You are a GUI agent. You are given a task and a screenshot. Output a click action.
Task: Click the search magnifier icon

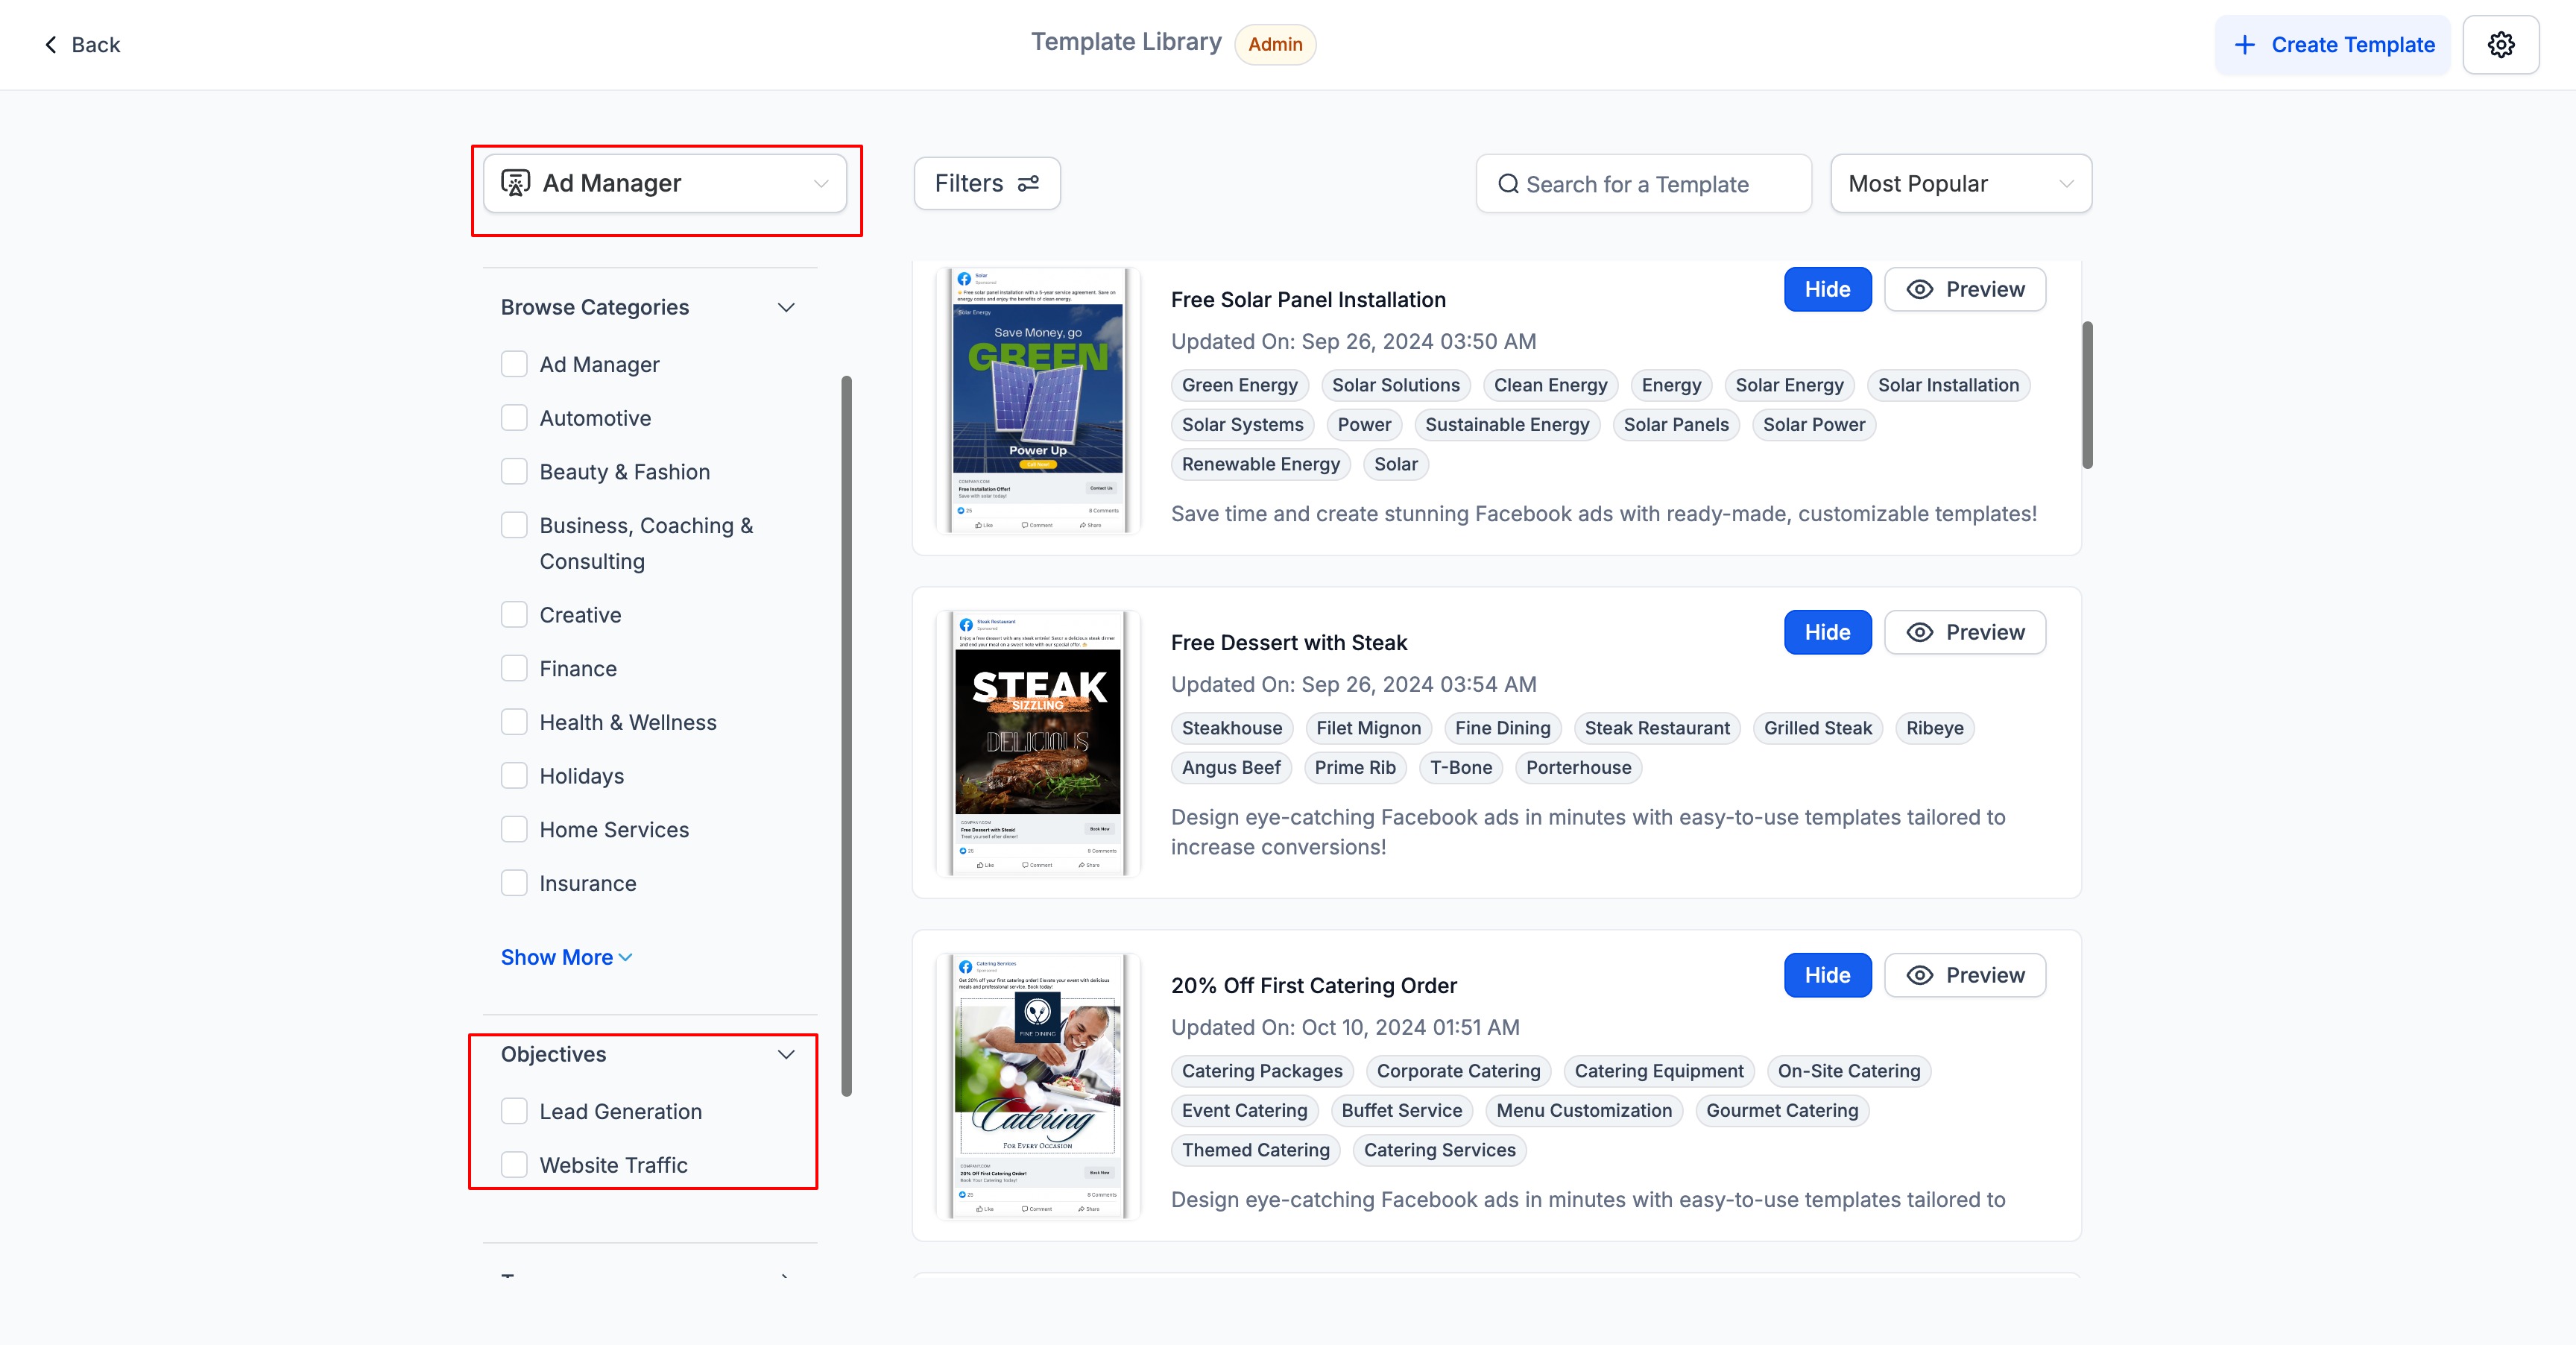pos(1507,184)
